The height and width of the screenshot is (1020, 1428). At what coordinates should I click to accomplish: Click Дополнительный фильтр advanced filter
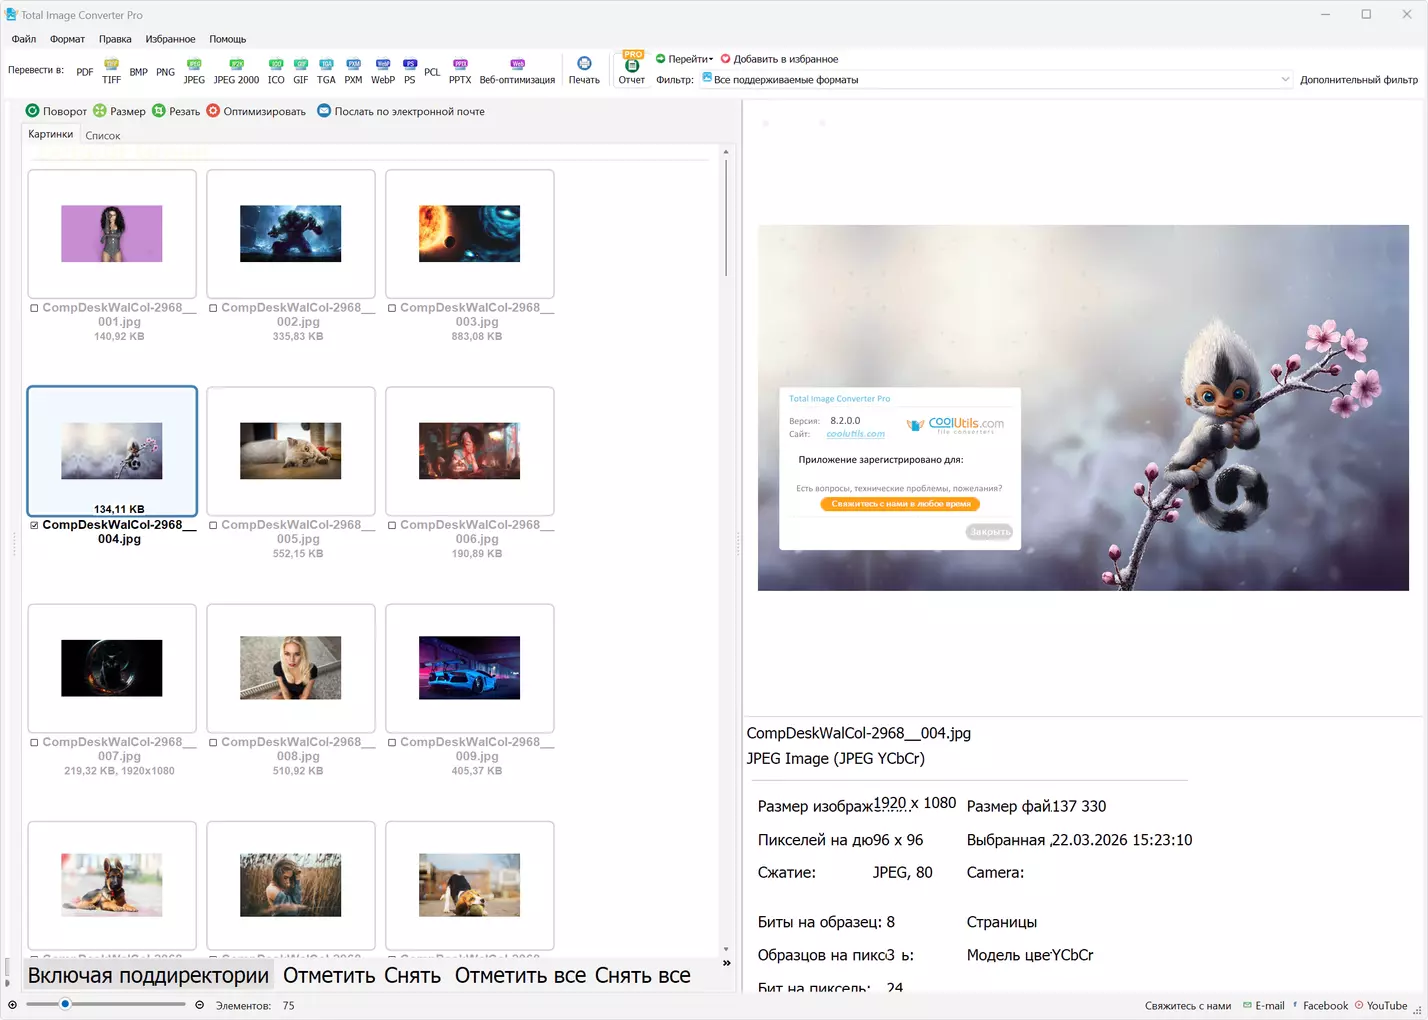coord(1359,80)
